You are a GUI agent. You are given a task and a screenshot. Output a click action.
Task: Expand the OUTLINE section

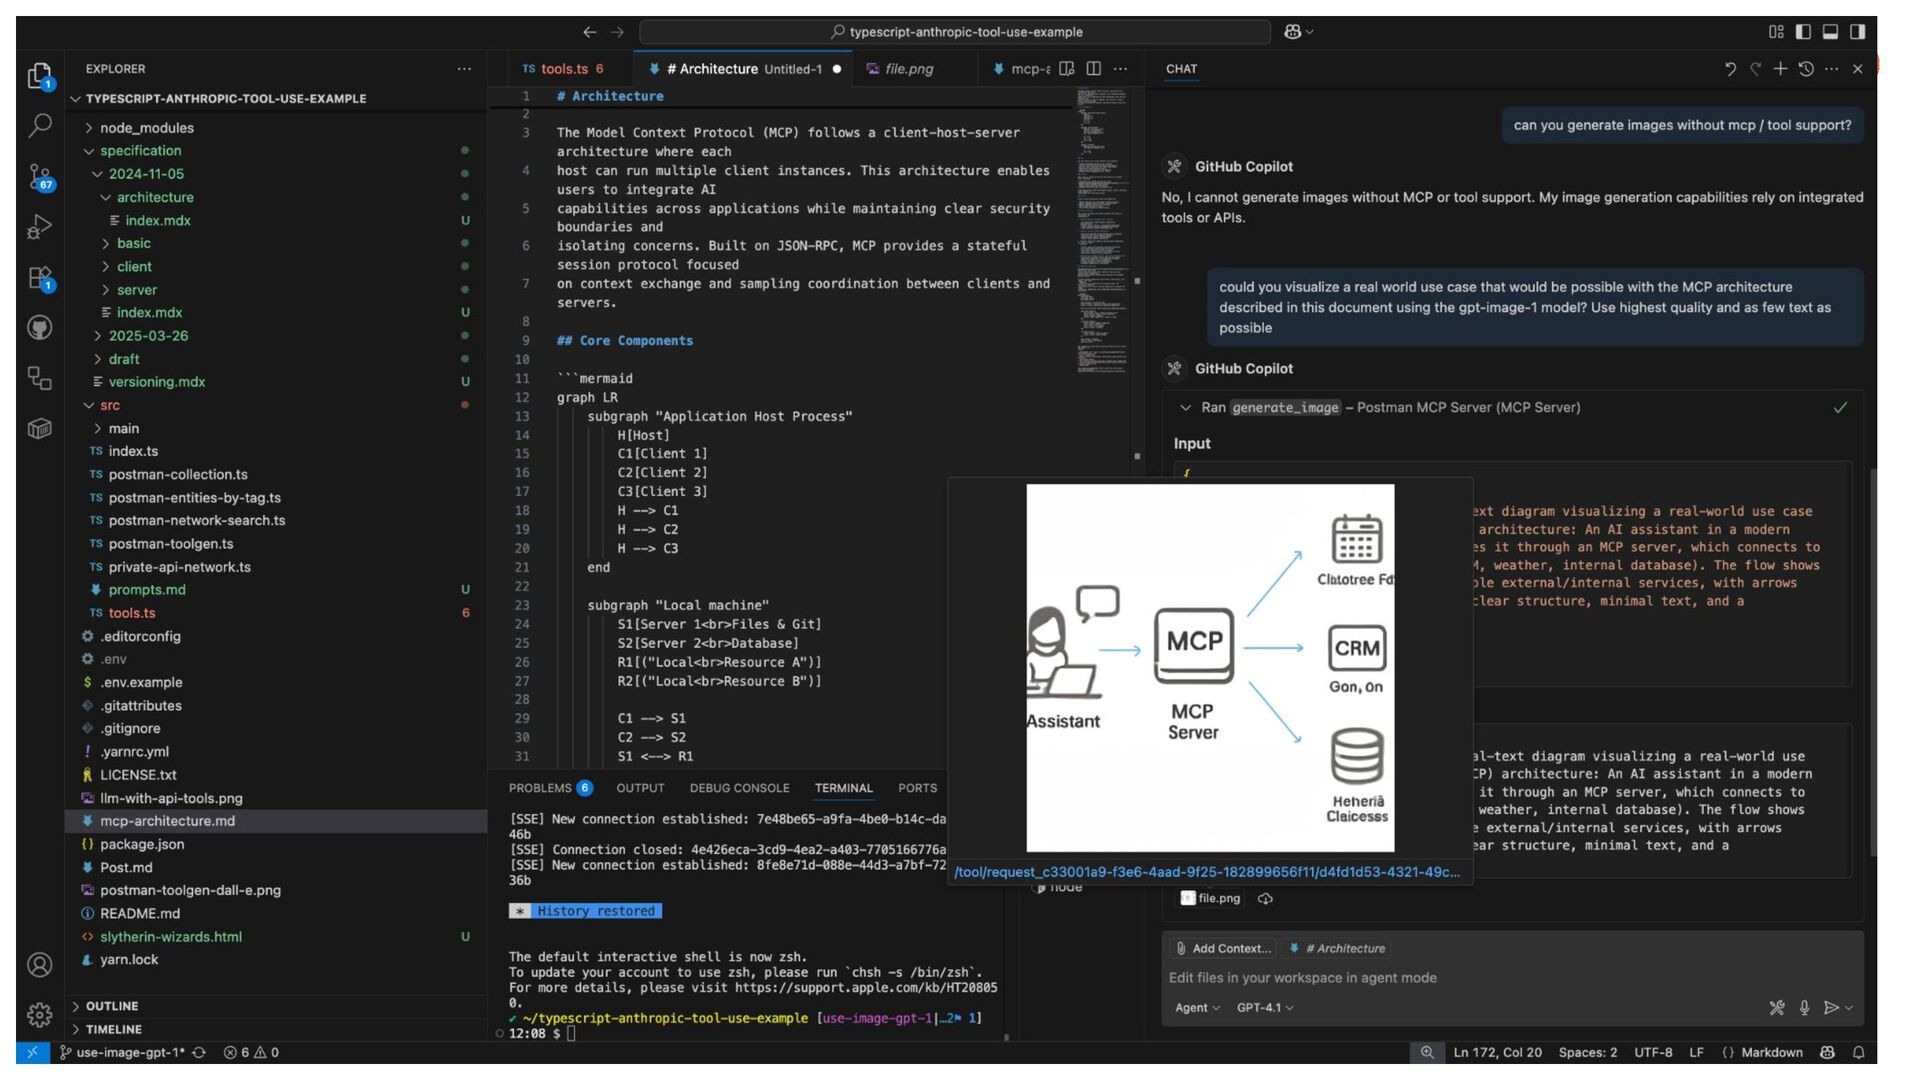[x=112, y=1006]
